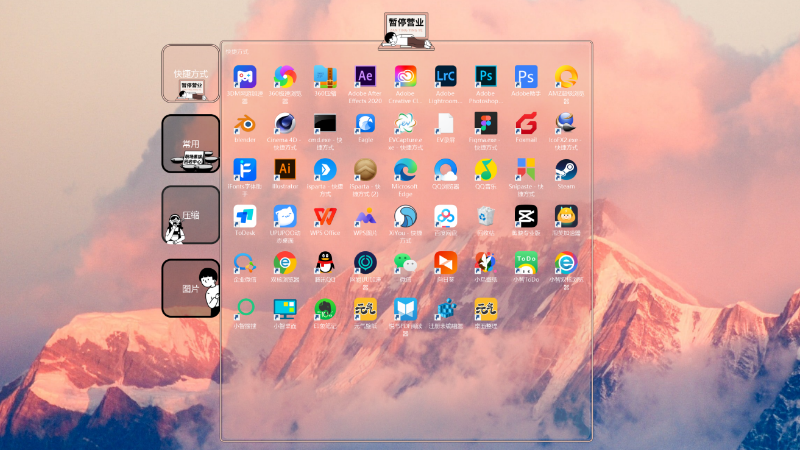Open the 图片 category tab
This screenshot has height=450, width=800.
[190, 288]
